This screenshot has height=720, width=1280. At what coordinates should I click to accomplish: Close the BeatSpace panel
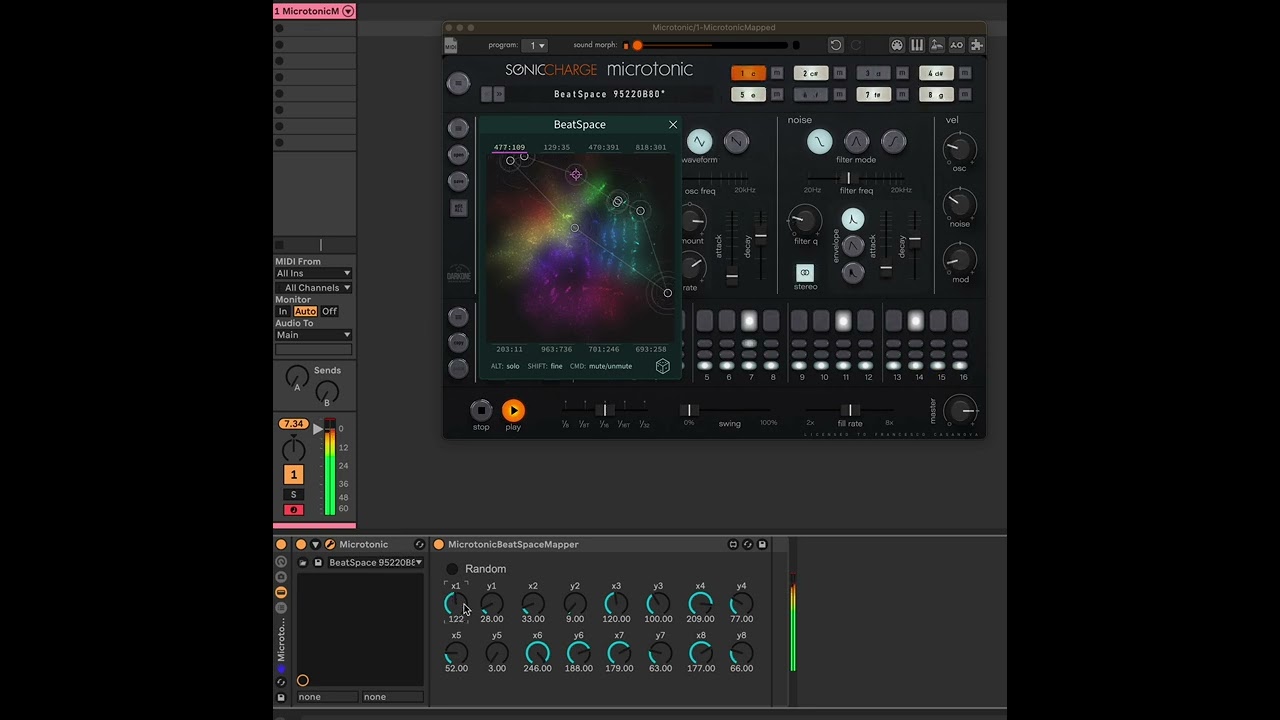click(673, 125)
